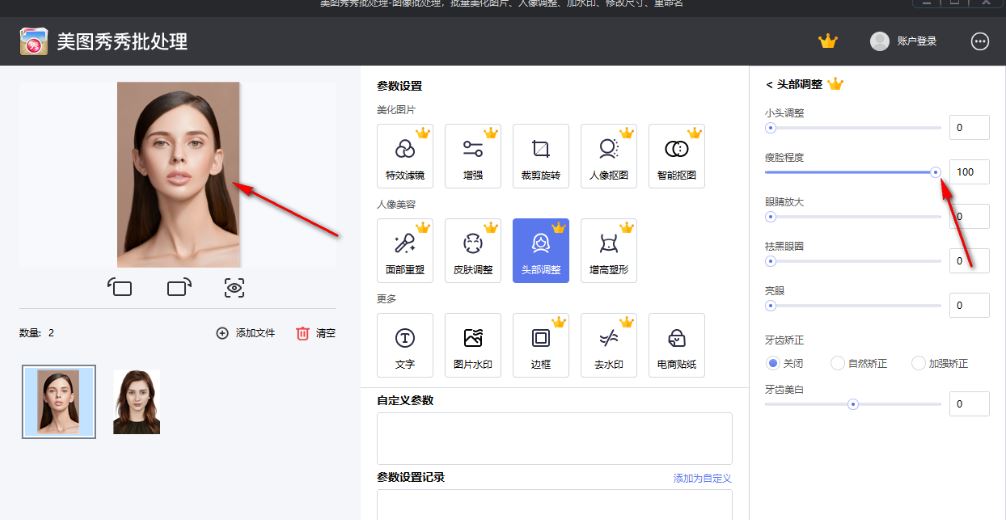Select the 边框 border tool

click(x=541, y=345)
